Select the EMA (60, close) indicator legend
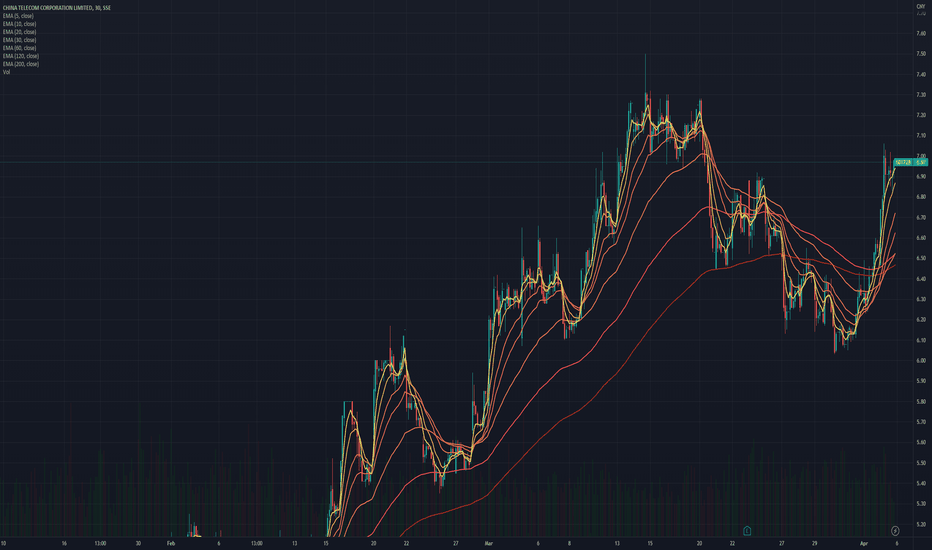 [20, 48]
